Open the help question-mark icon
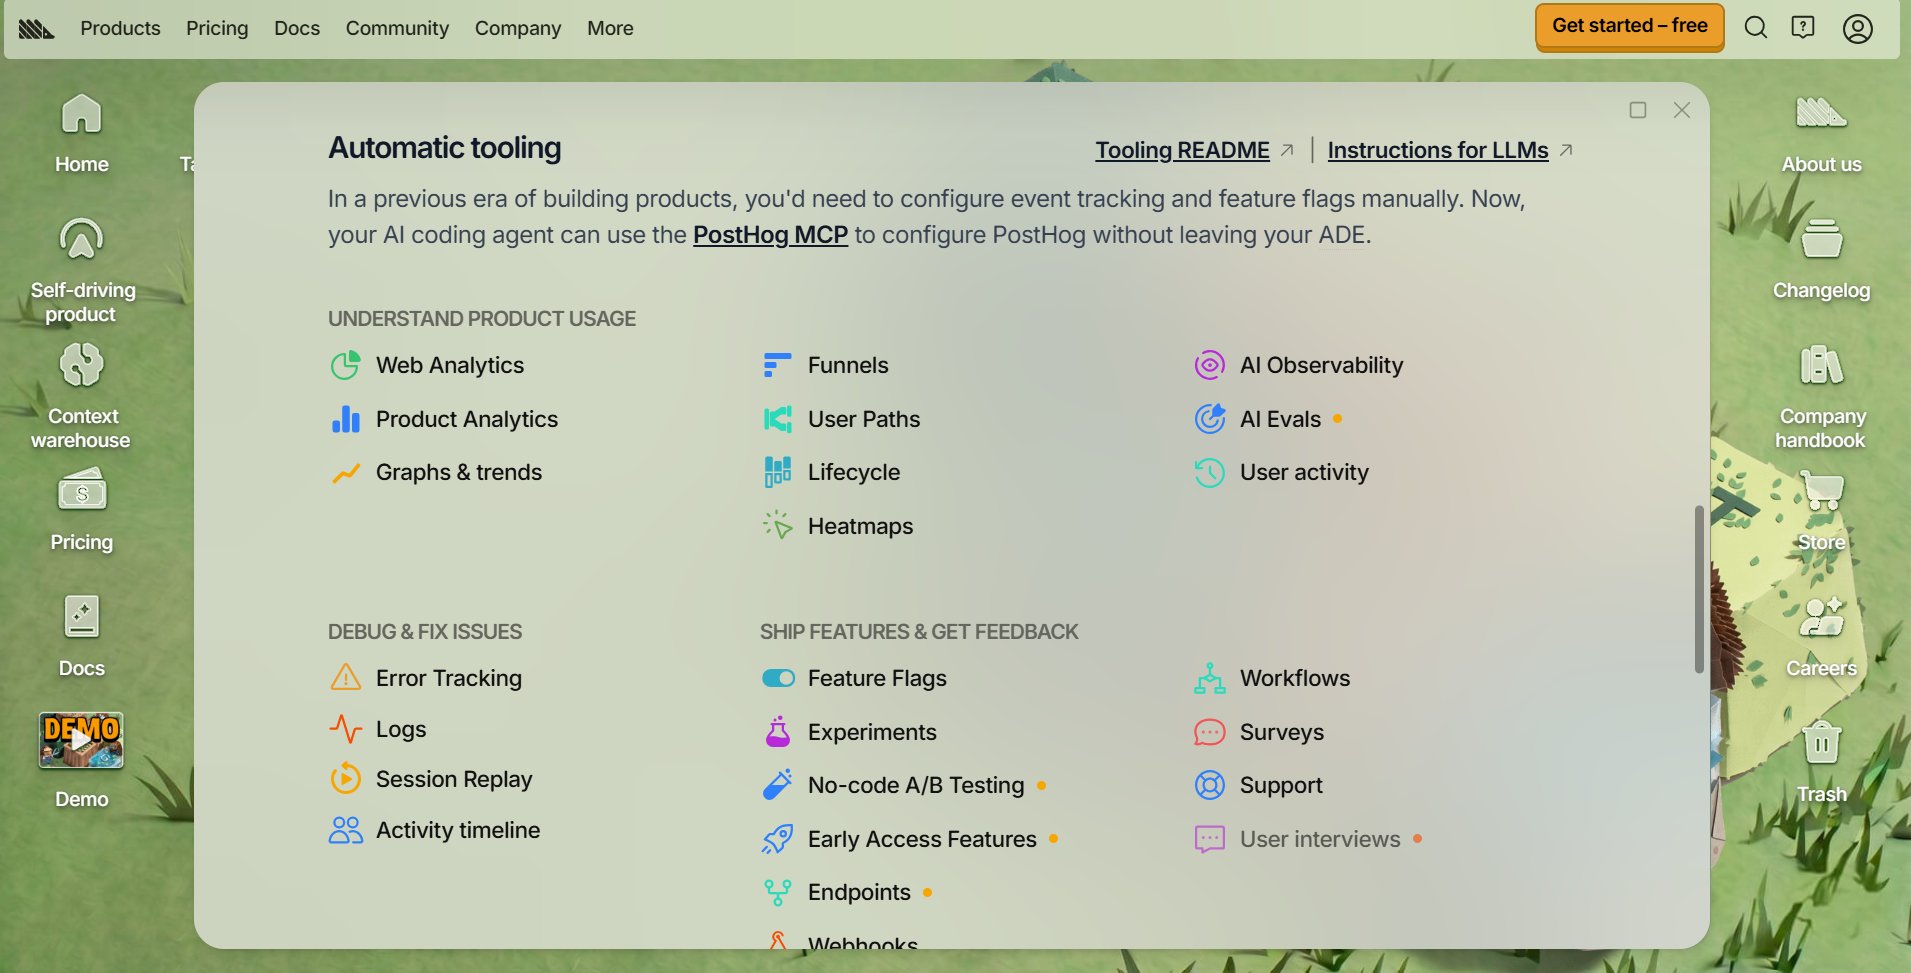1911x973 pixels. point(1803,27)
